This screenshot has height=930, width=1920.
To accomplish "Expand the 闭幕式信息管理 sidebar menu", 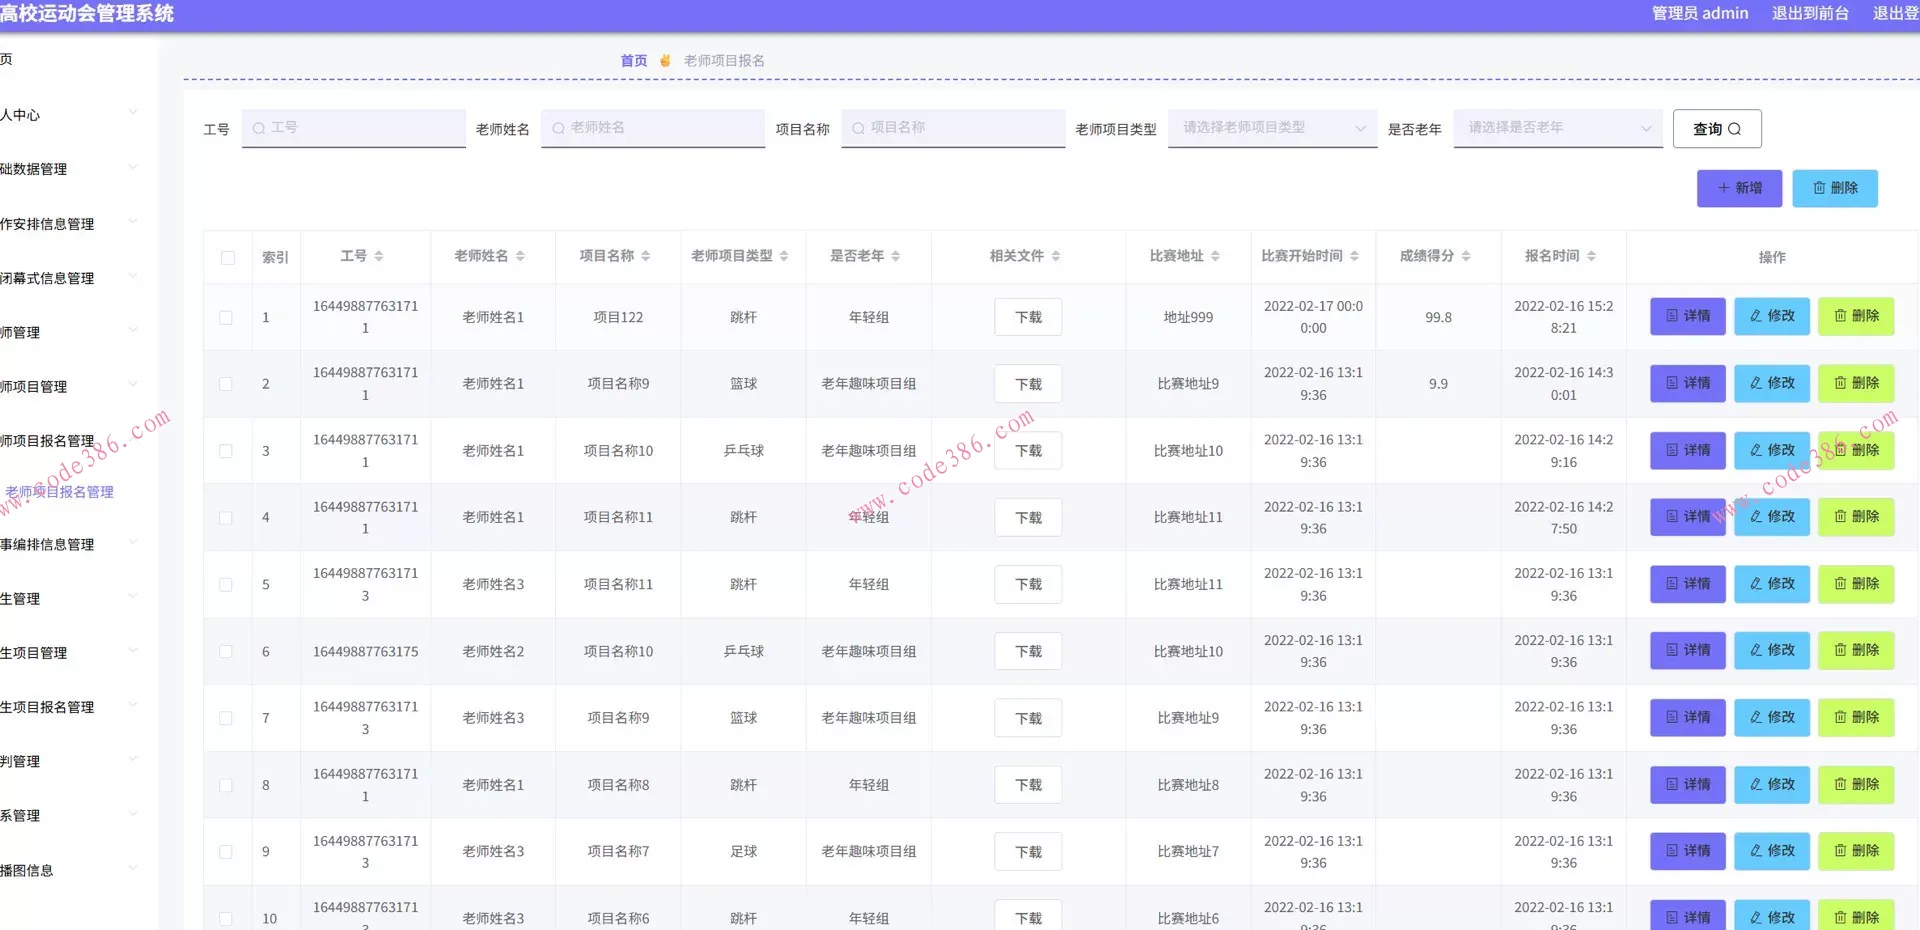I will (x=68, y=279).
